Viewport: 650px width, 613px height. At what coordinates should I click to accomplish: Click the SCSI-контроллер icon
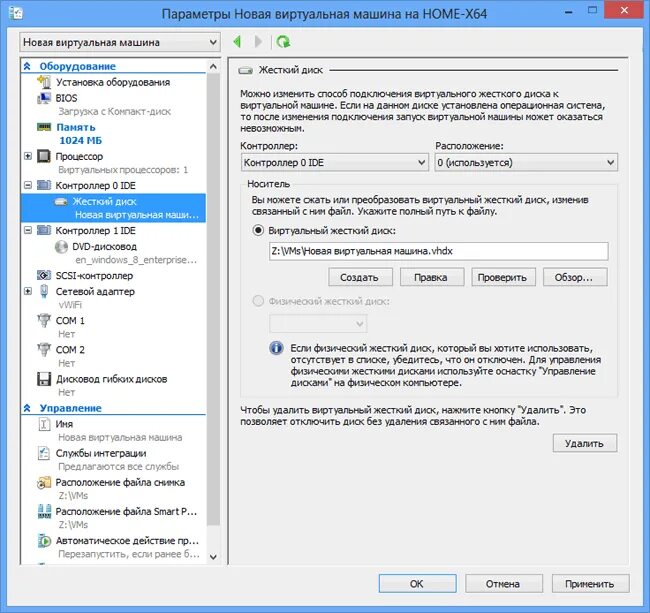point(44,275)
